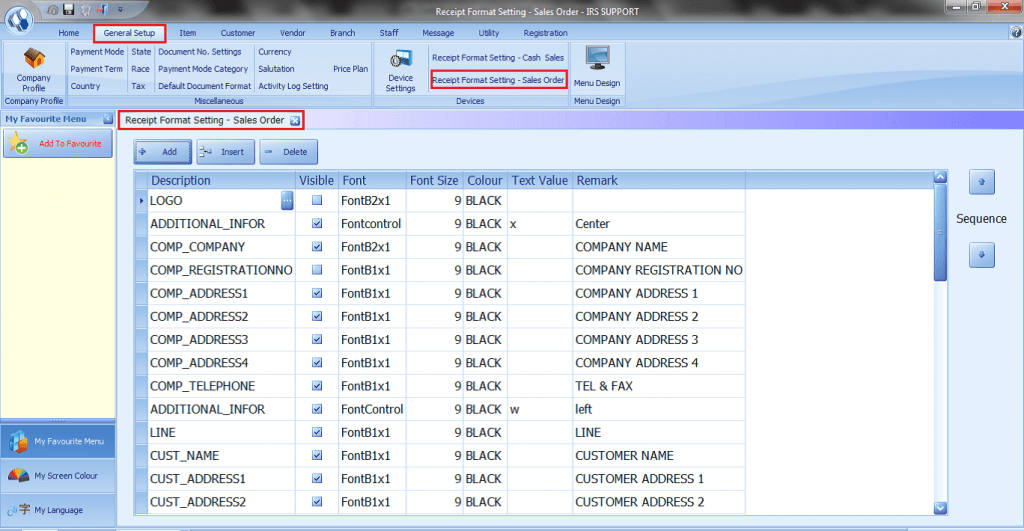Move sequence down with the down arrow
Viewport: 1024px width, 531px height.
pyautogui.click(x=982, y=255)
